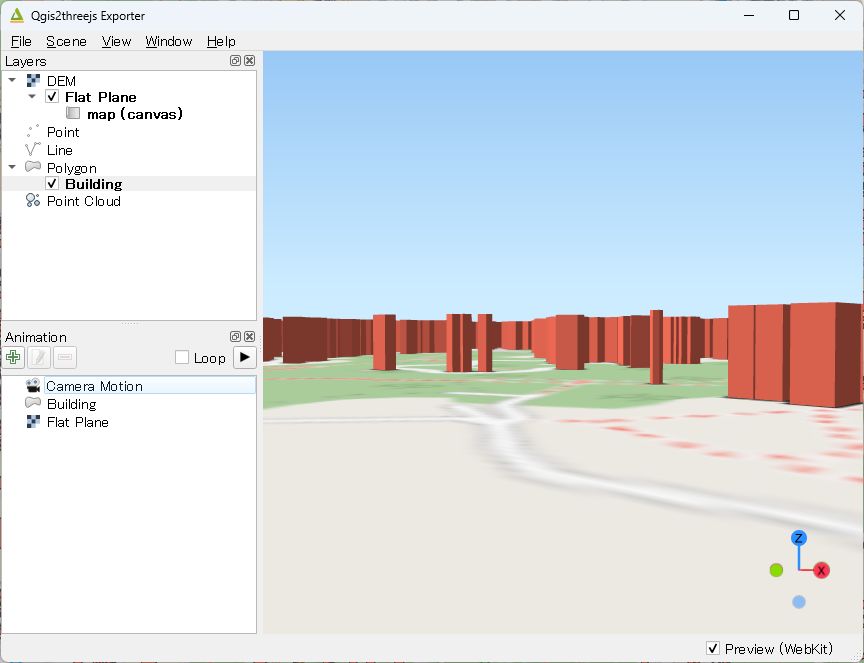The height and width of the screenshot is (663, 864).
Task: Click the green Y axis ball
Action: 776,570
